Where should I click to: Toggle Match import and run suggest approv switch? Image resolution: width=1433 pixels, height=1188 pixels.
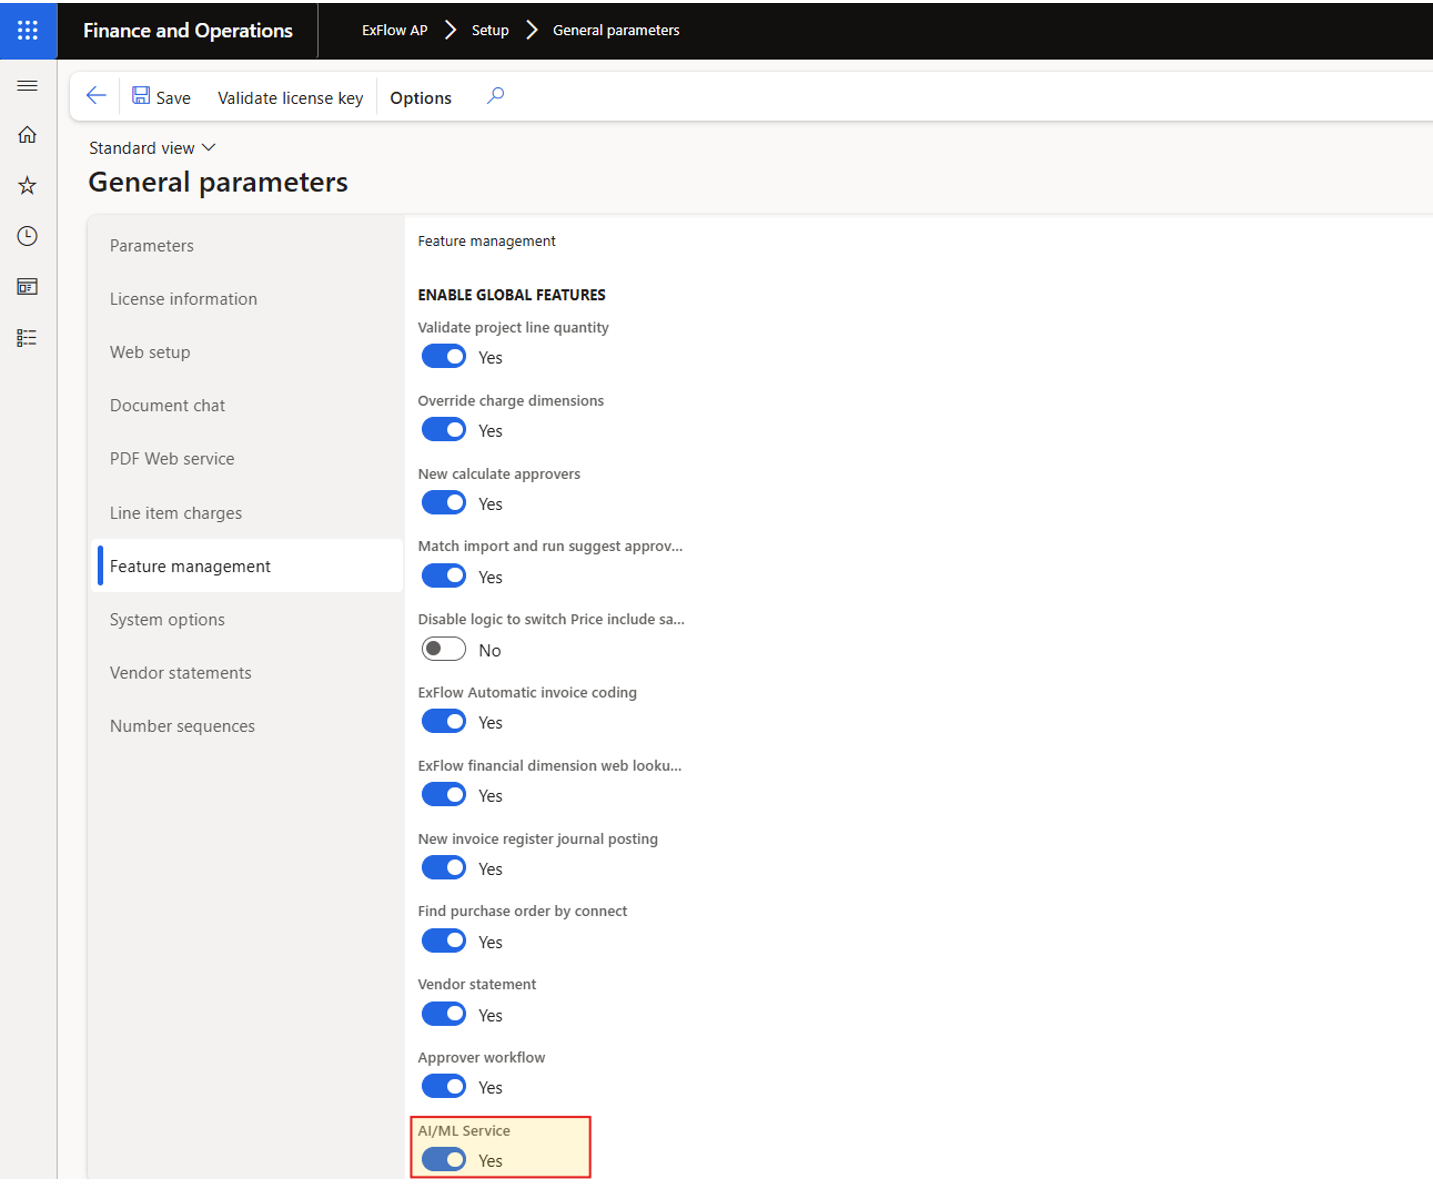pyautogui.click(x=444, y=576)
